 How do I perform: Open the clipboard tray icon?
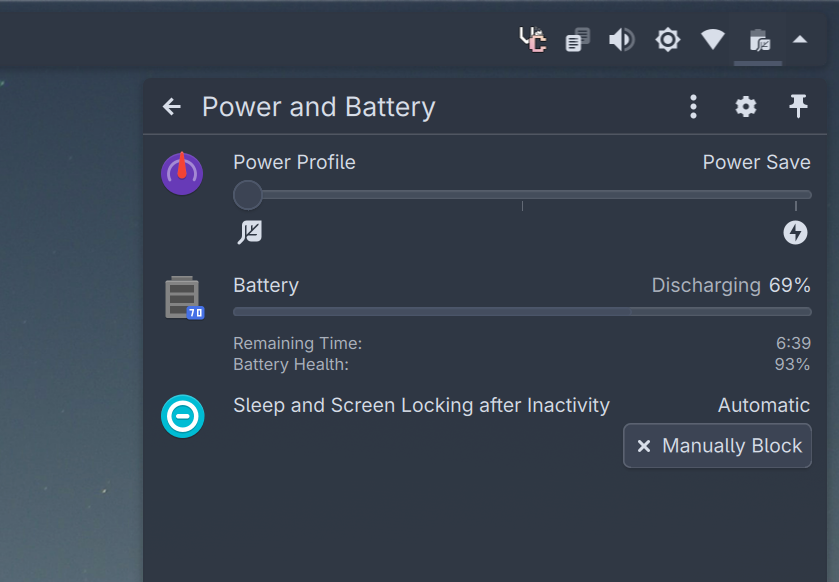click(577, 40)
